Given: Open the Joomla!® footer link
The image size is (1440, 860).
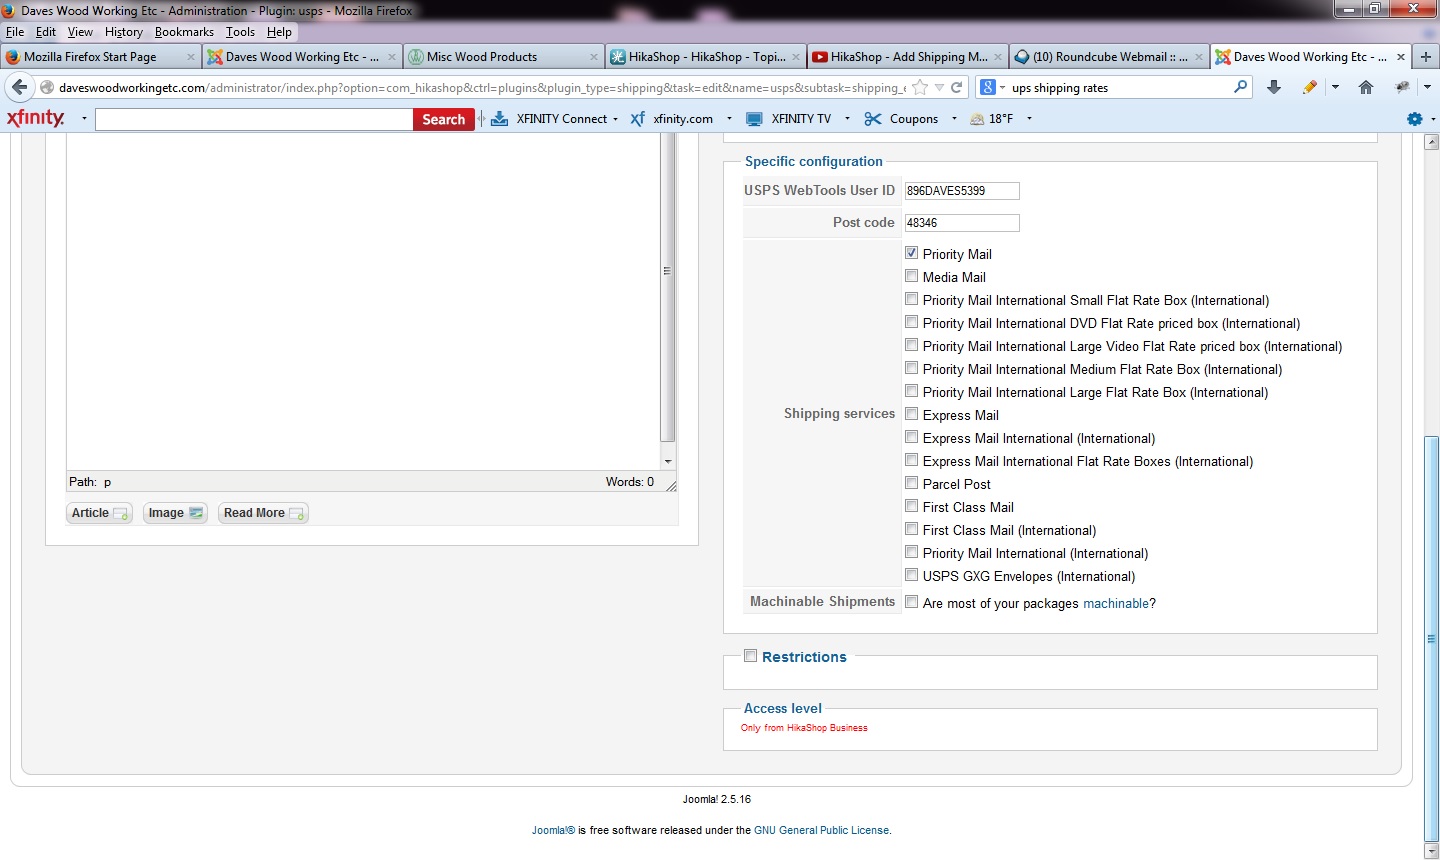Looking at the screenshot, I should click(553, 830).
